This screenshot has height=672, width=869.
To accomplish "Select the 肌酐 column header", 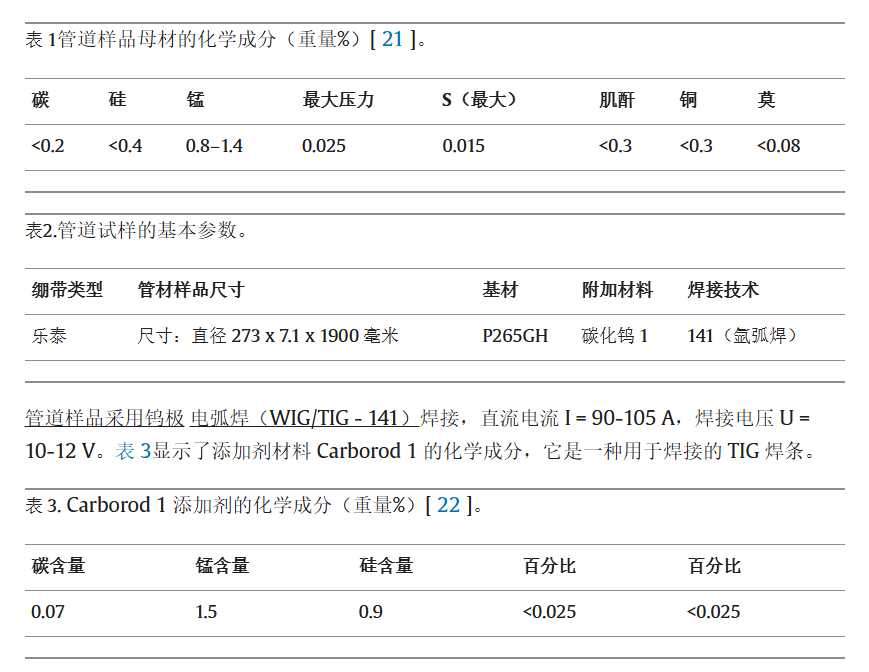I will click(617, 100).
